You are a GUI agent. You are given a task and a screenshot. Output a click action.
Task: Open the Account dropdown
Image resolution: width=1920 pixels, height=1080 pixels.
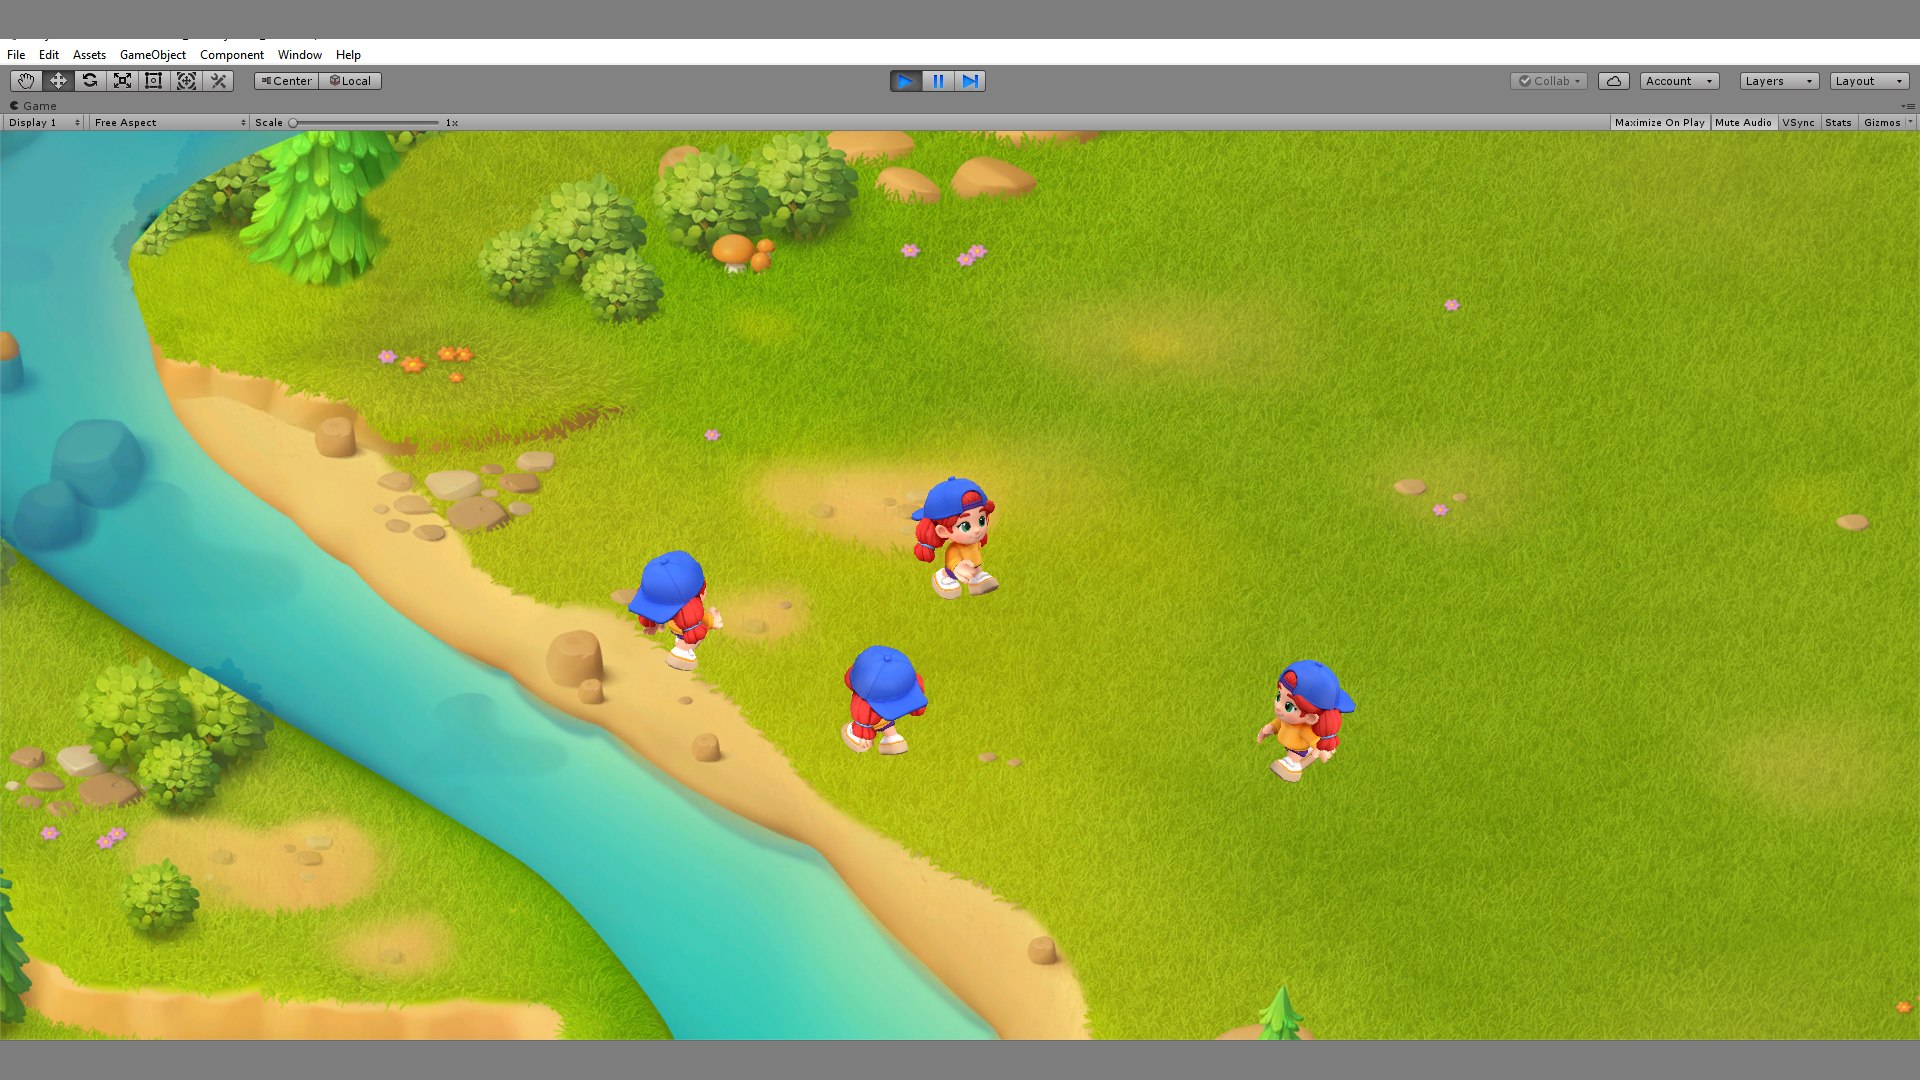[1679, 81]
